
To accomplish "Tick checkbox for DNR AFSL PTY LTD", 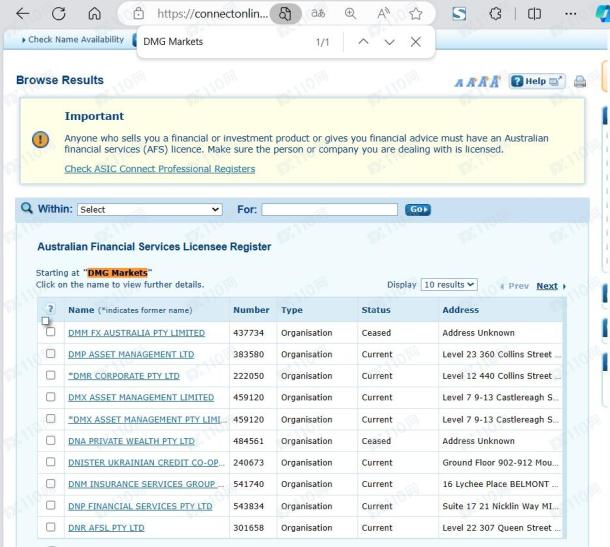I will (51, 527).
